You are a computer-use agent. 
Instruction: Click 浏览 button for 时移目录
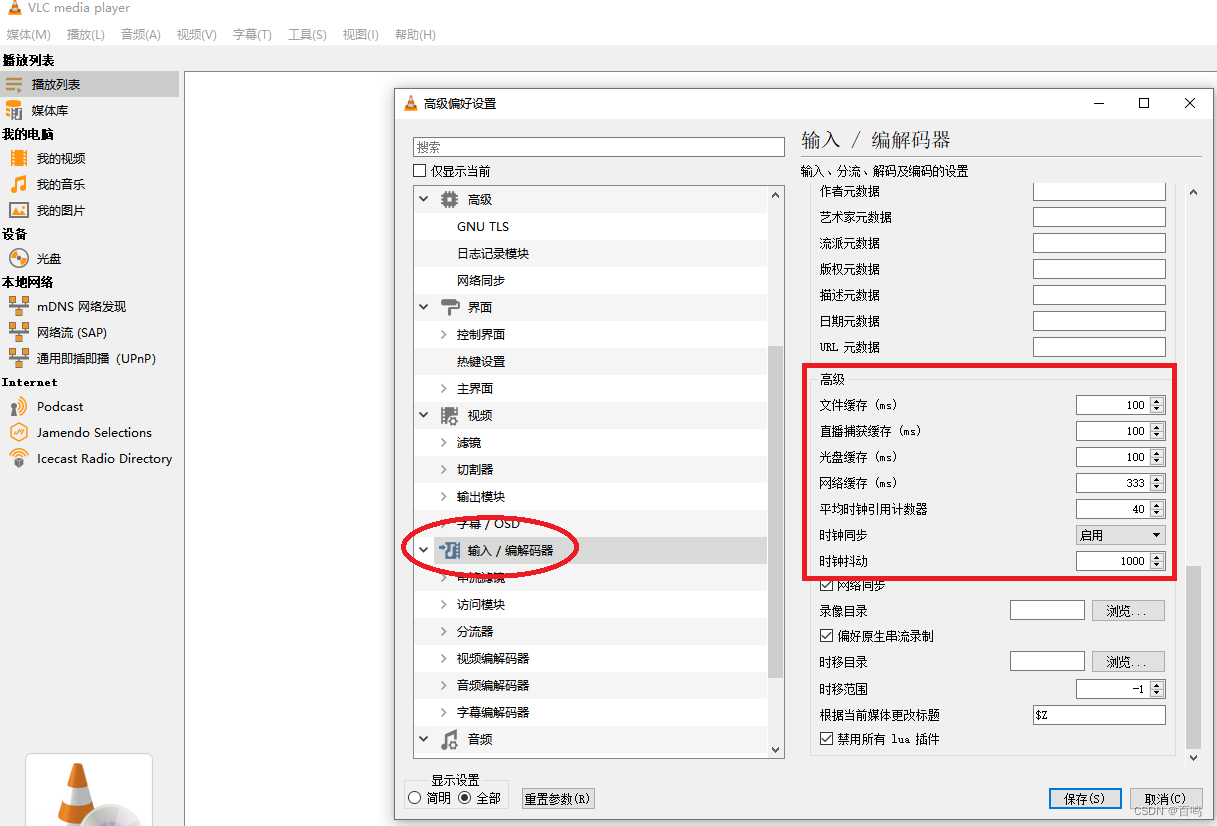(1127, 662)
